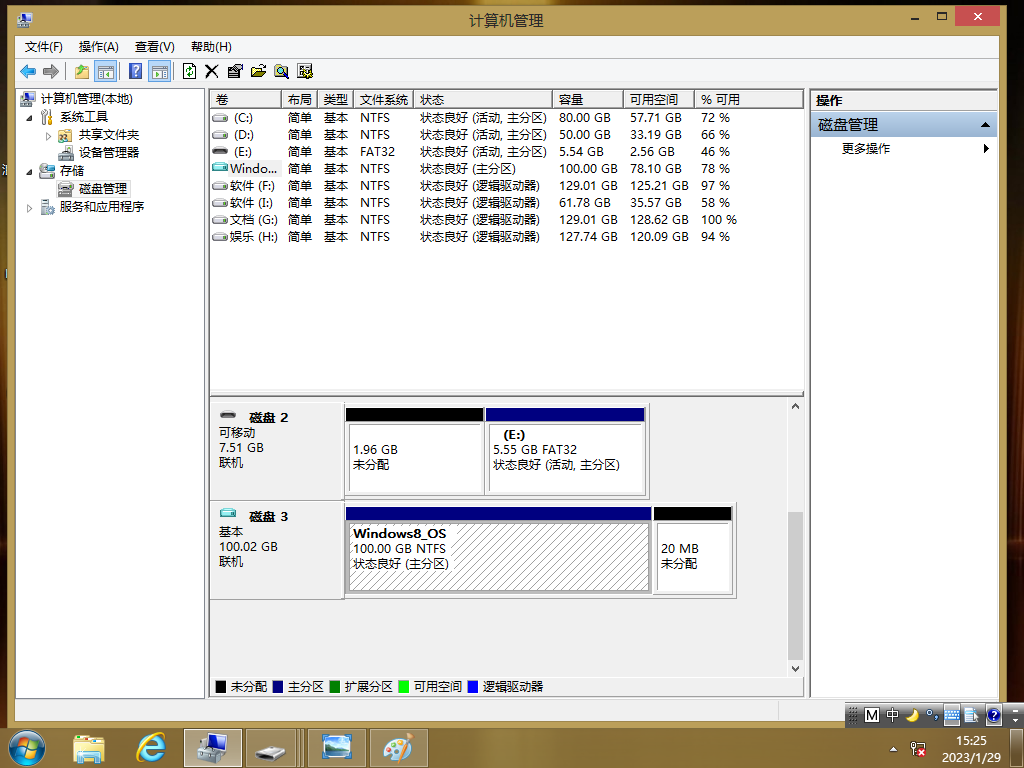Click the IME soft keyboard icon

point(952,716)
